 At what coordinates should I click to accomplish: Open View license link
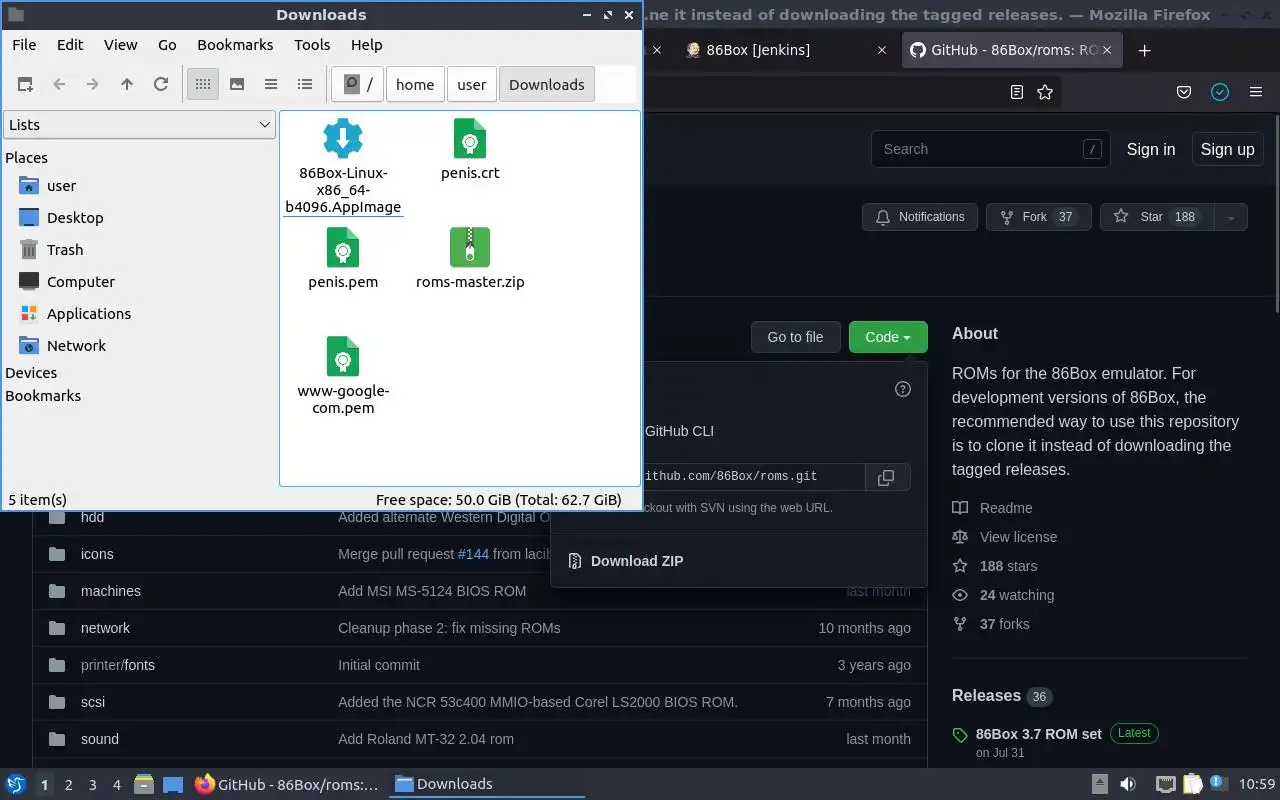pos(1018,537)
